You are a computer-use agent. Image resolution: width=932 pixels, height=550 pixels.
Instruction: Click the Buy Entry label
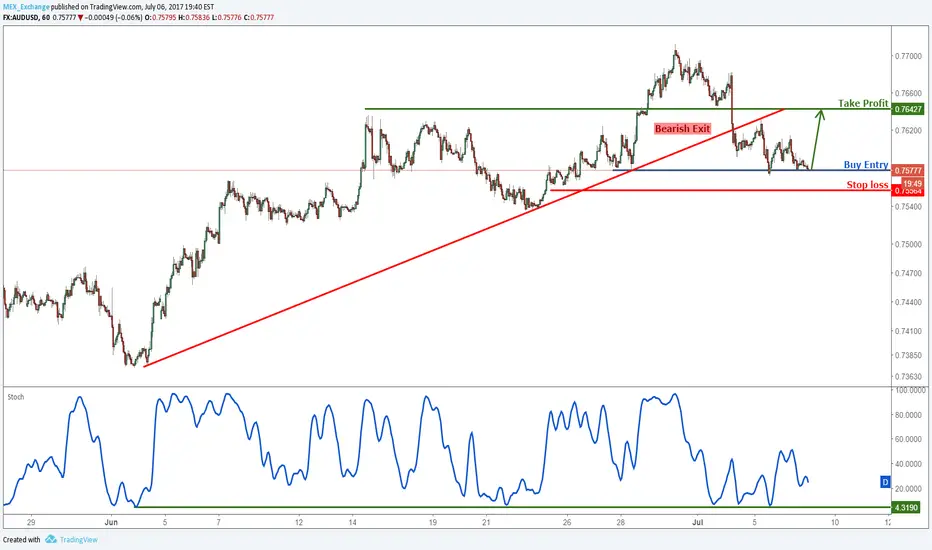coord(866,165)
